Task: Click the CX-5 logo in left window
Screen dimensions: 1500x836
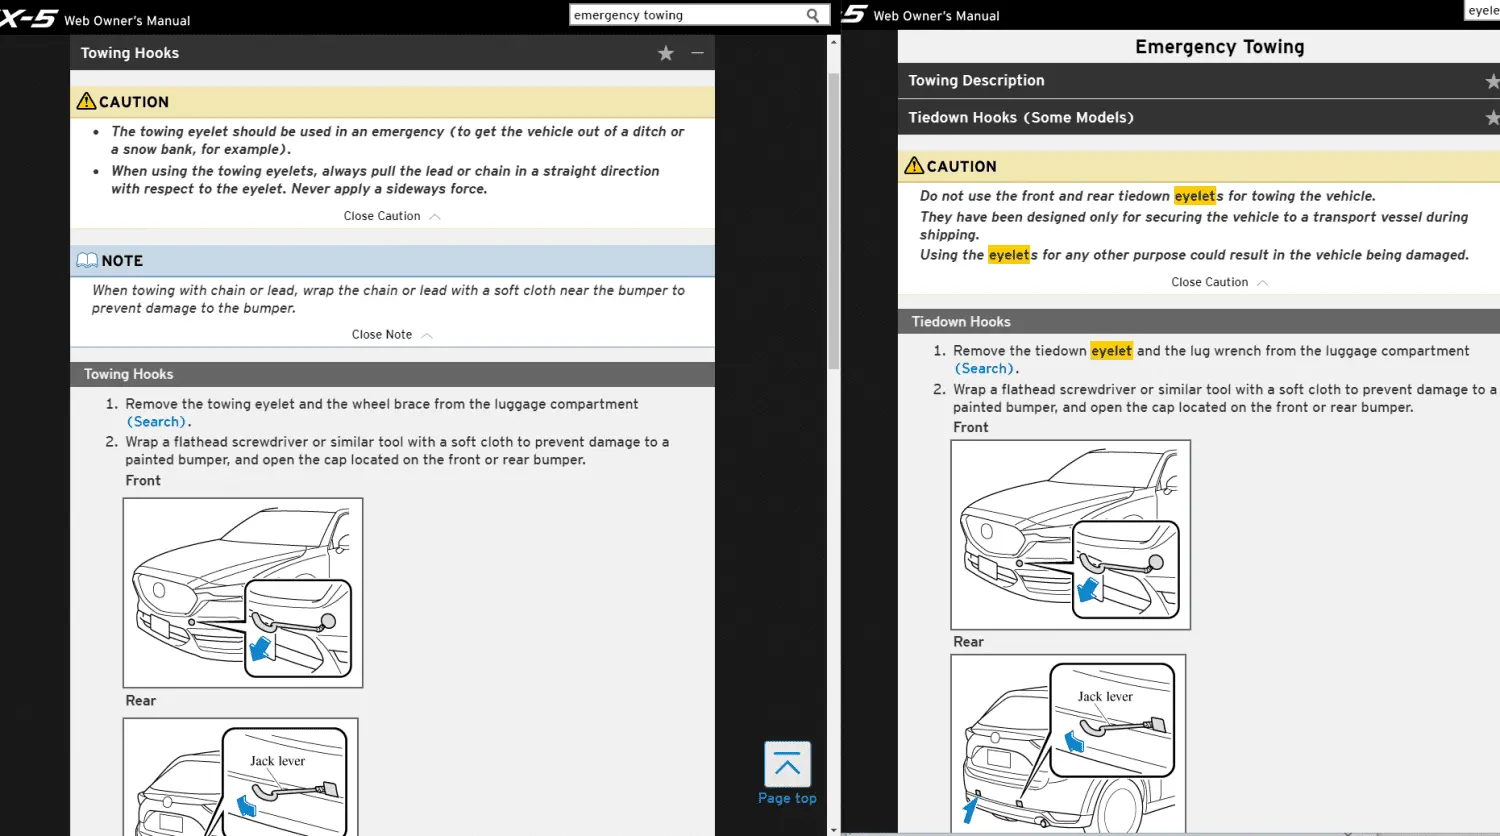Action: click(x=29, y=18)
